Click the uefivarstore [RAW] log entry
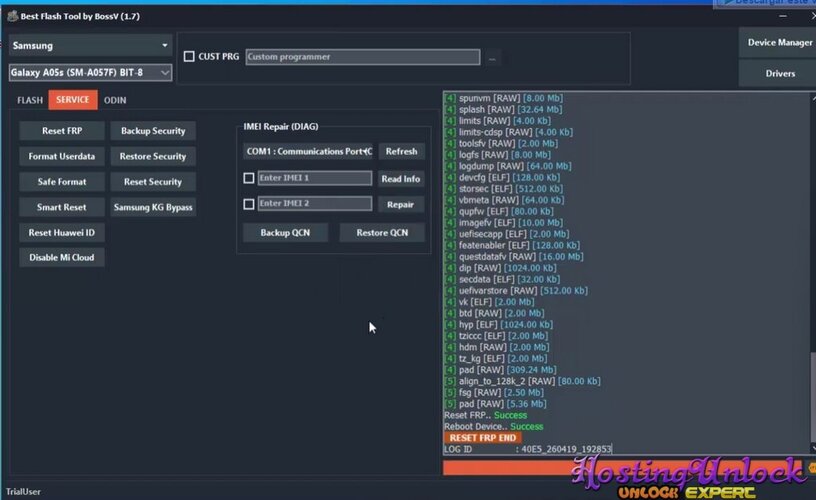816x500 pixels. tap(516, 290)
